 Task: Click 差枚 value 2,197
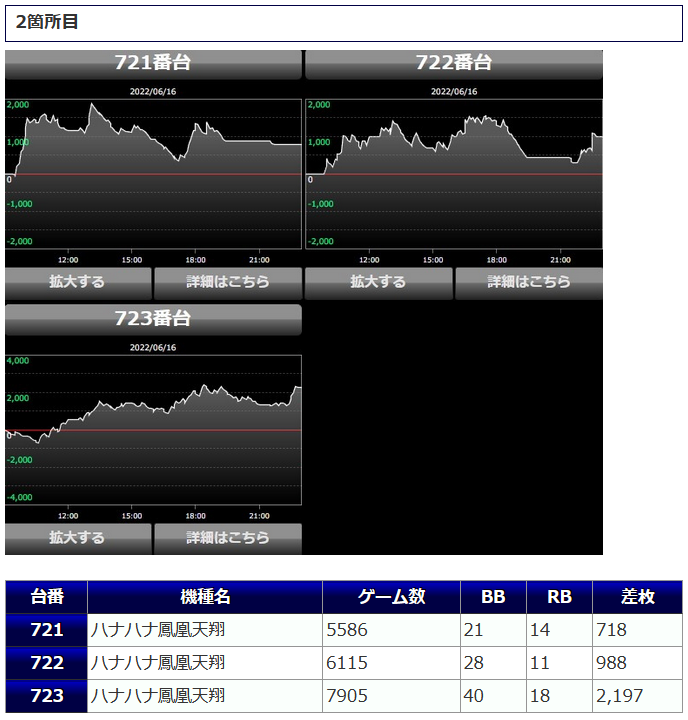(x=620, y=696)
